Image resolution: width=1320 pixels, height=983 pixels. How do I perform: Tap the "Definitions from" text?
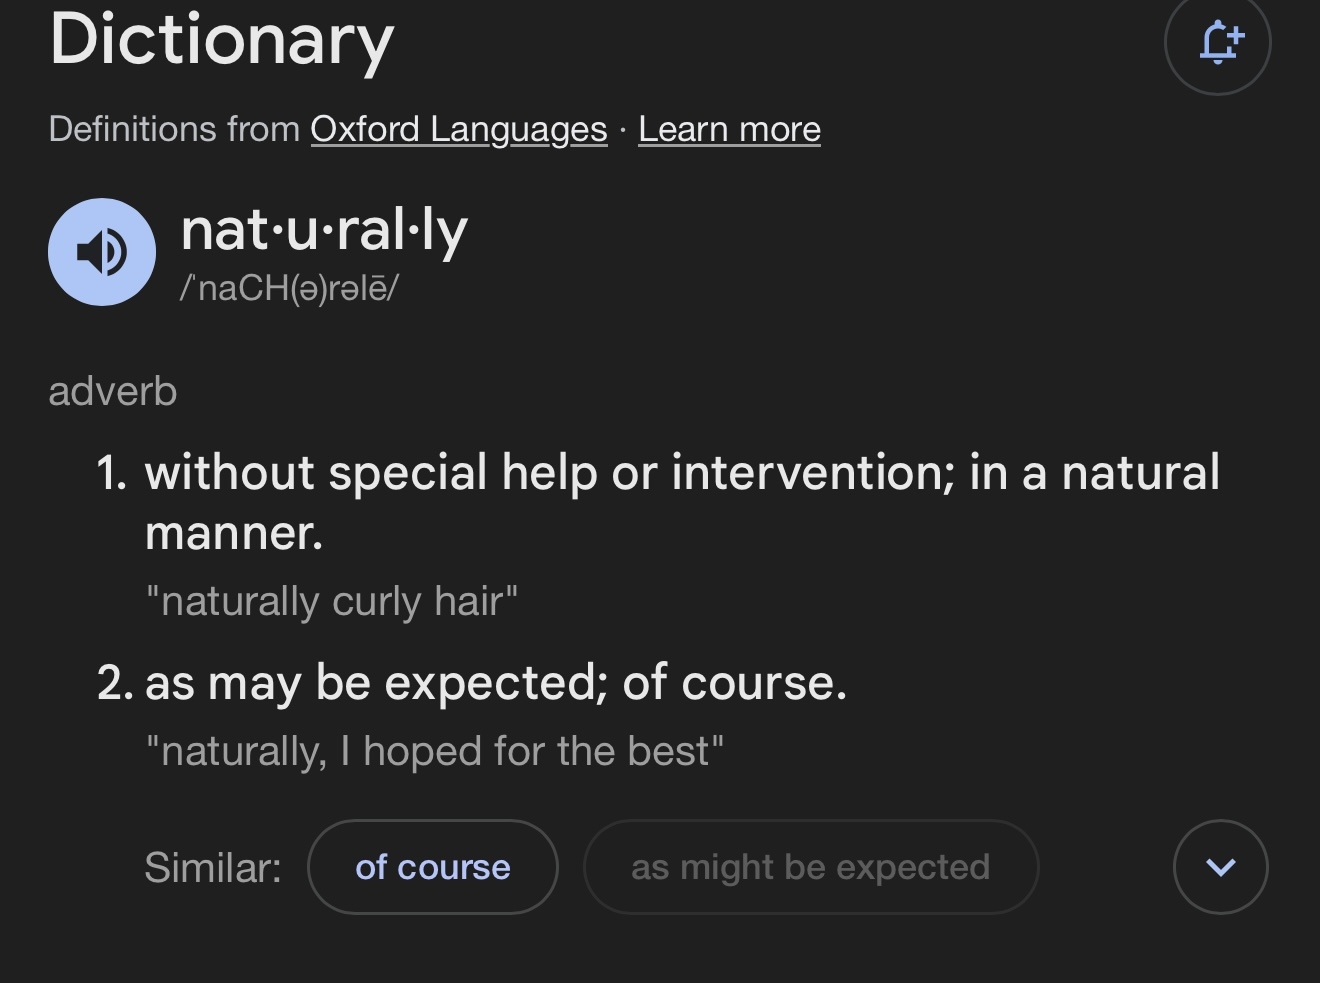click(x=174, y=129)
